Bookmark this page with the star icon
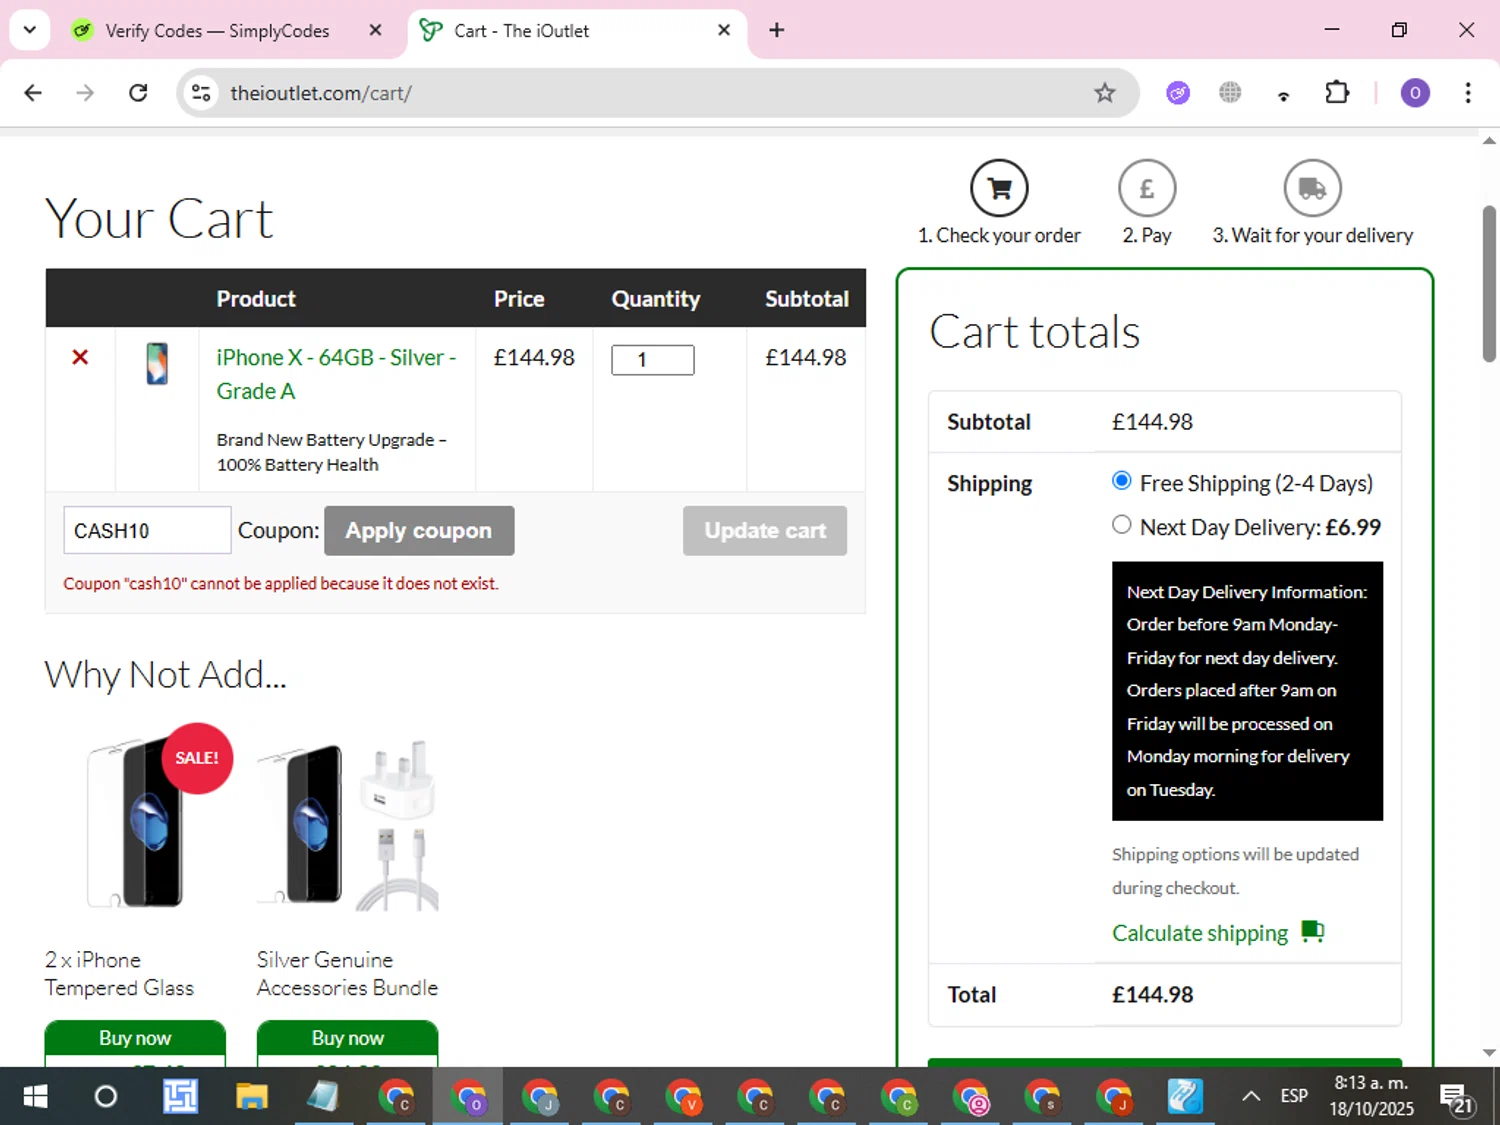This screenshot has height=1125, width=1500. click(x=1104, y=93)
